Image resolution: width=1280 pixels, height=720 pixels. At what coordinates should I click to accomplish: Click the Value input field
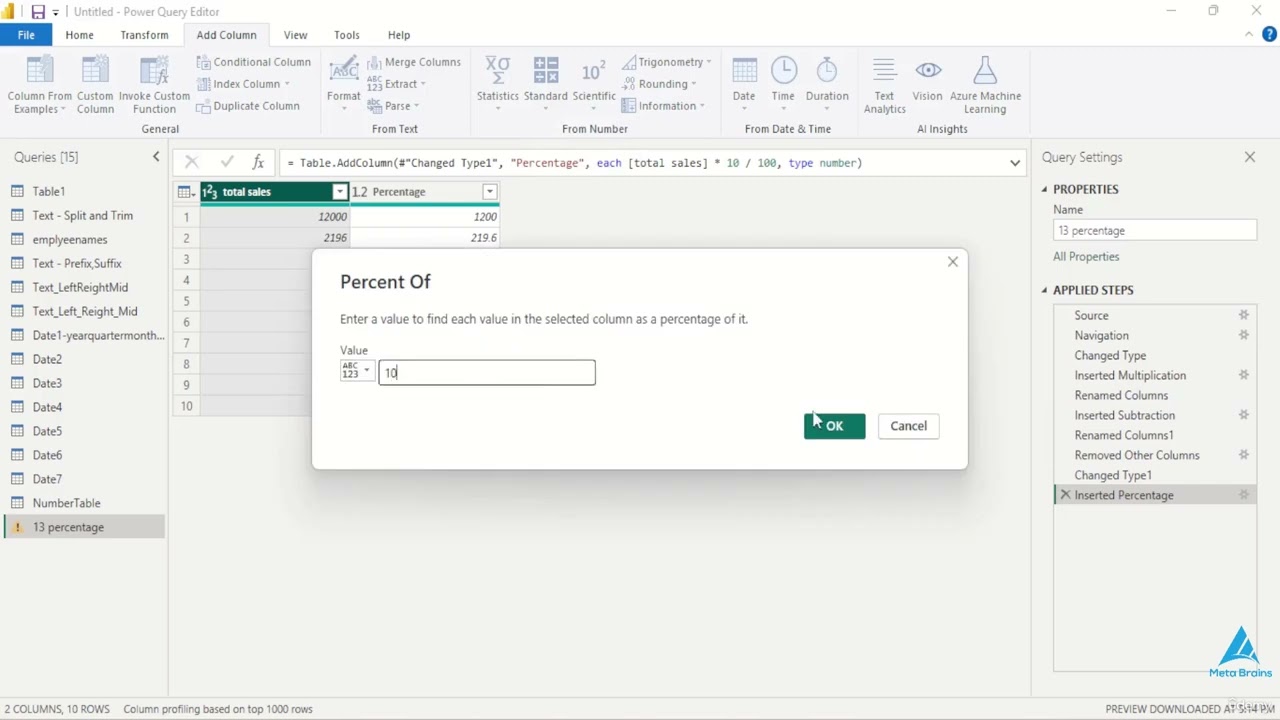pos(487,372)
